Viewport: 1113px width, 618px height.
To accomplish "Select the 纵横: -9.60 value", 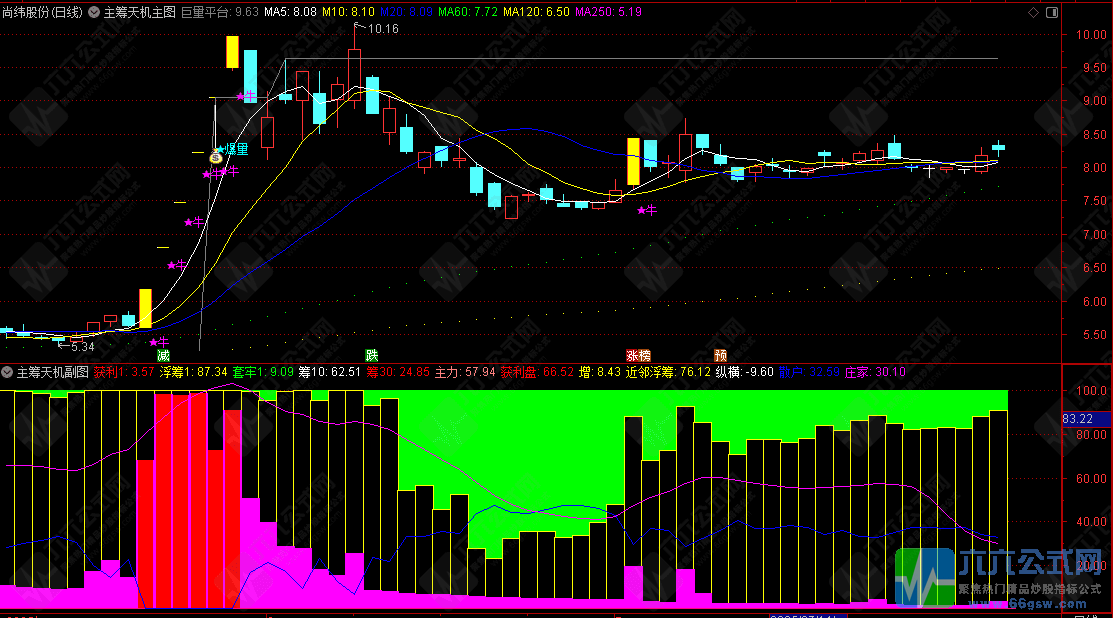I will [744, 372].
